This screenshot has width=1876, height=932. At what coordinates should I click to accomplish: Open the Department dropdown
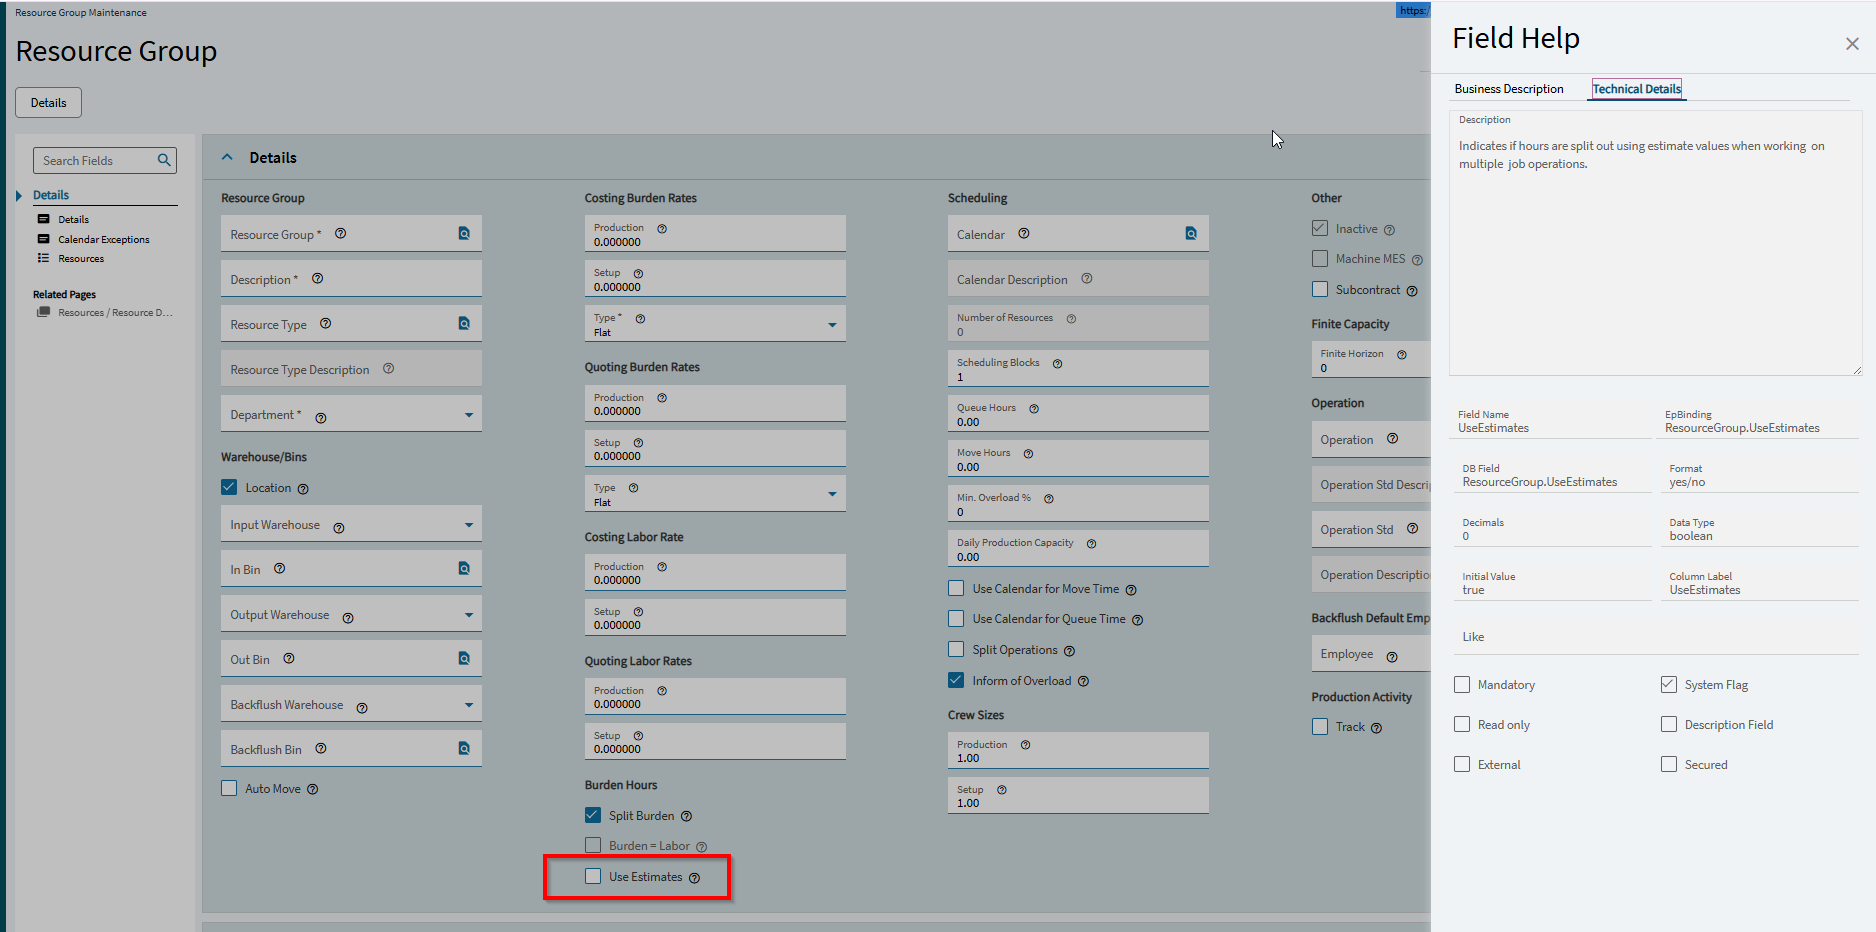pyautogui.click(x=469, y=415)
